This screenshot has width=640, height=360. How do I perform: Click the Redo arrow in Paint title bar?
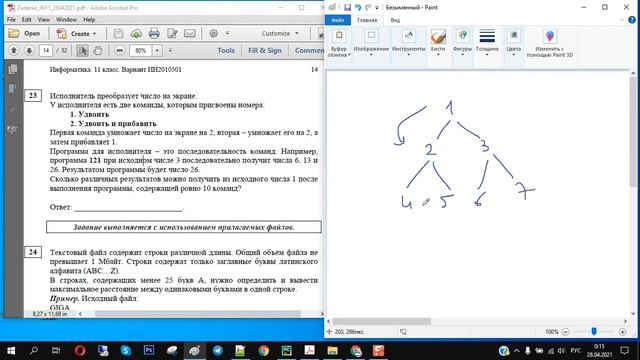point(368,7)
